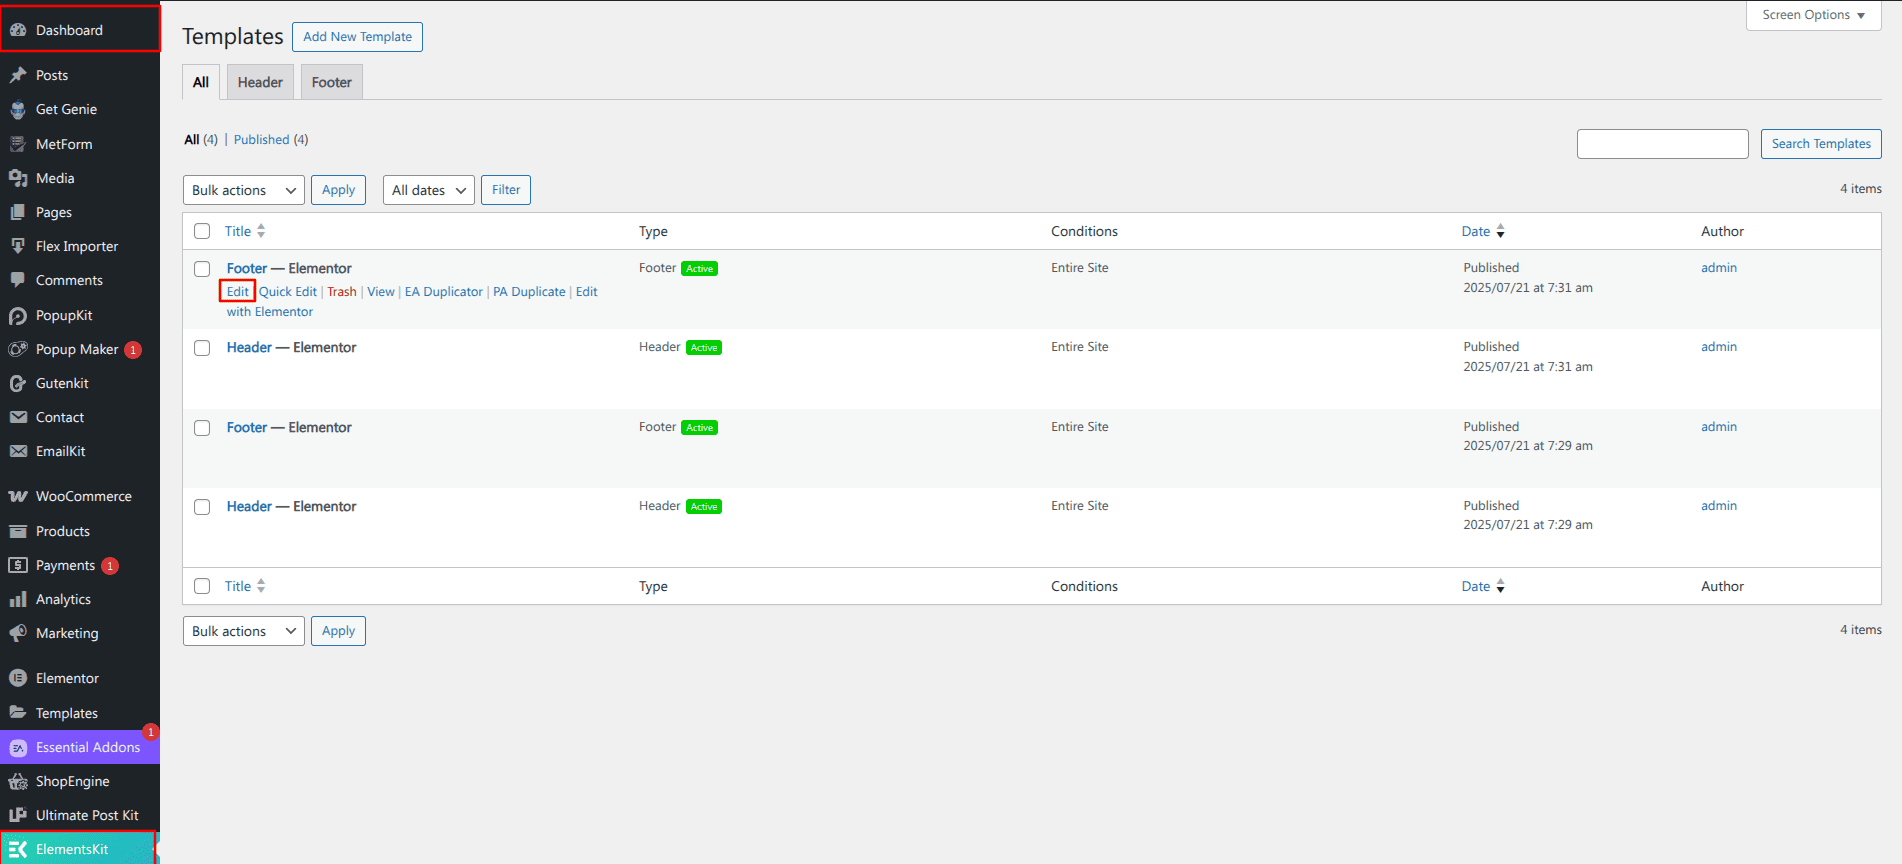The image size is (1902, 864).
Task: Open the PopupKit icon
Action: click(x=18, y=315)
